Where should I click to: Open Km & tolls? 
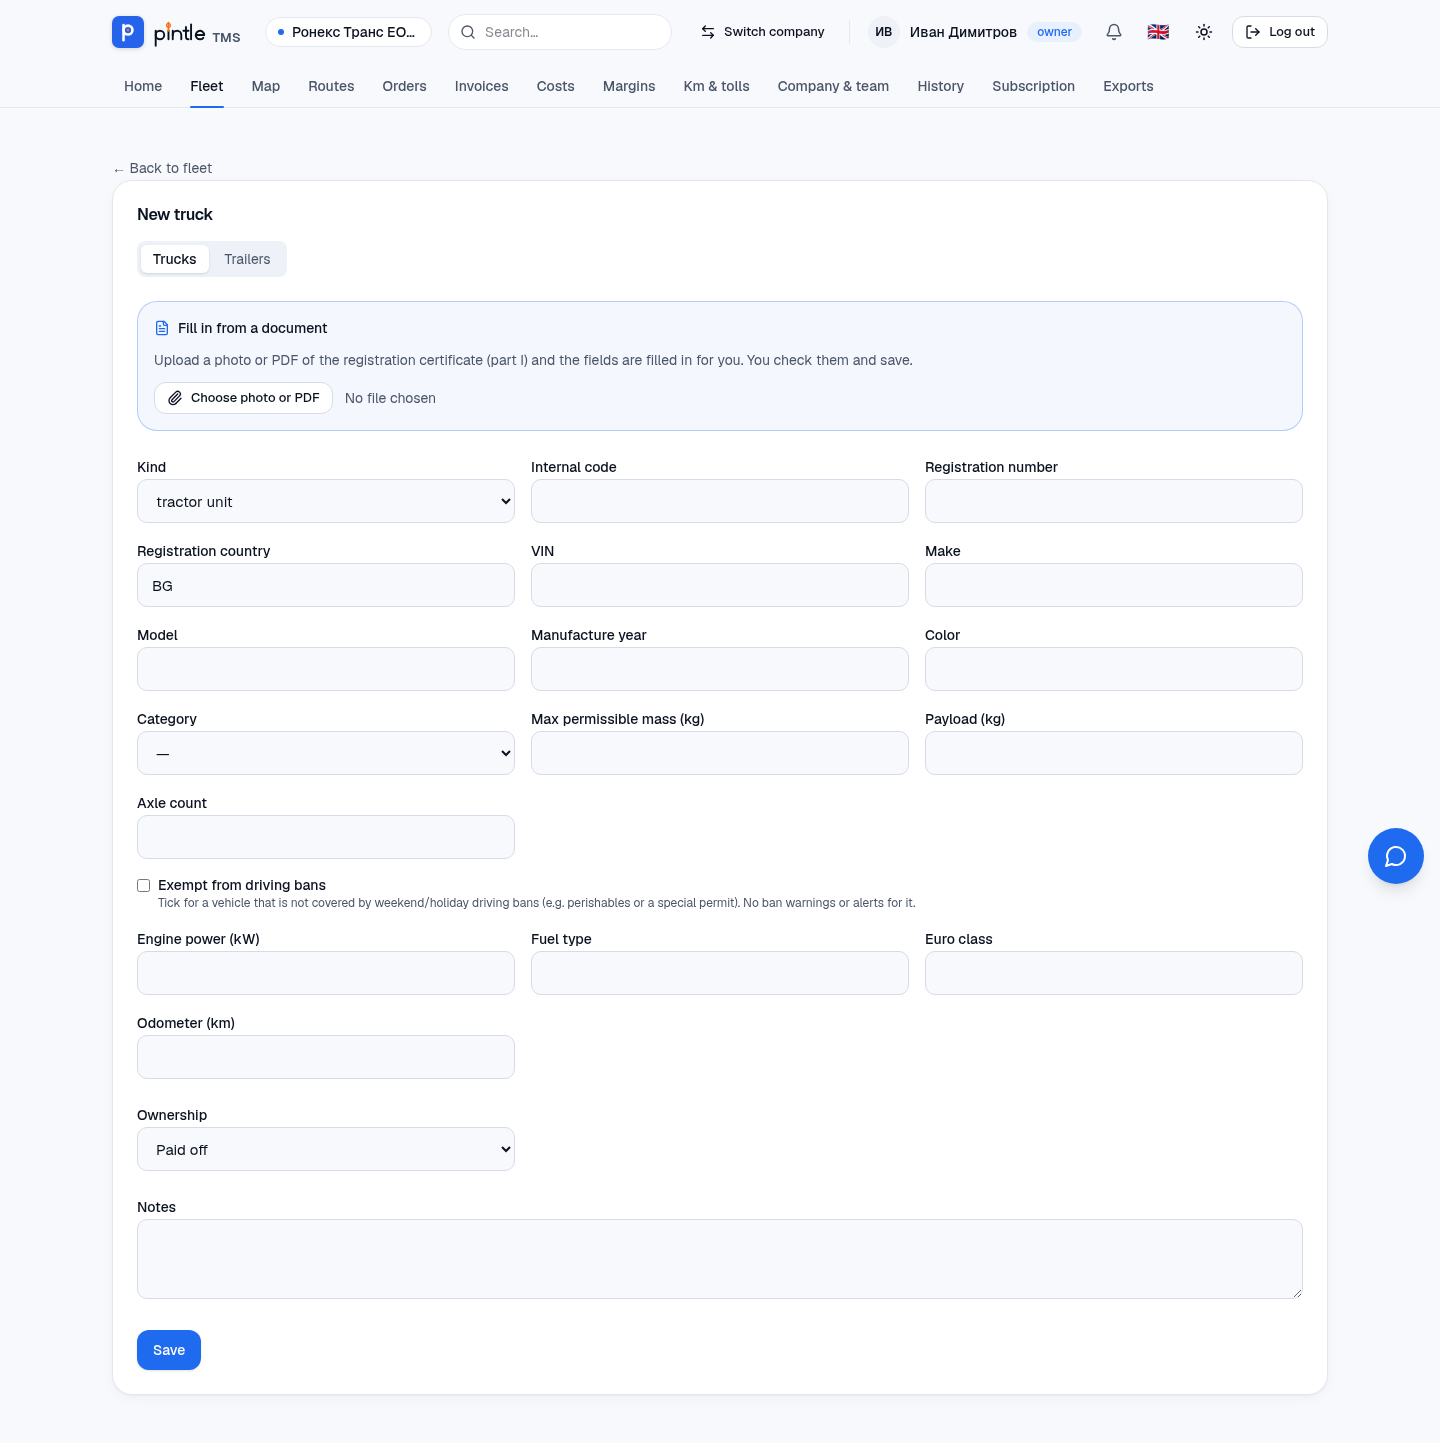coord(717,86)
